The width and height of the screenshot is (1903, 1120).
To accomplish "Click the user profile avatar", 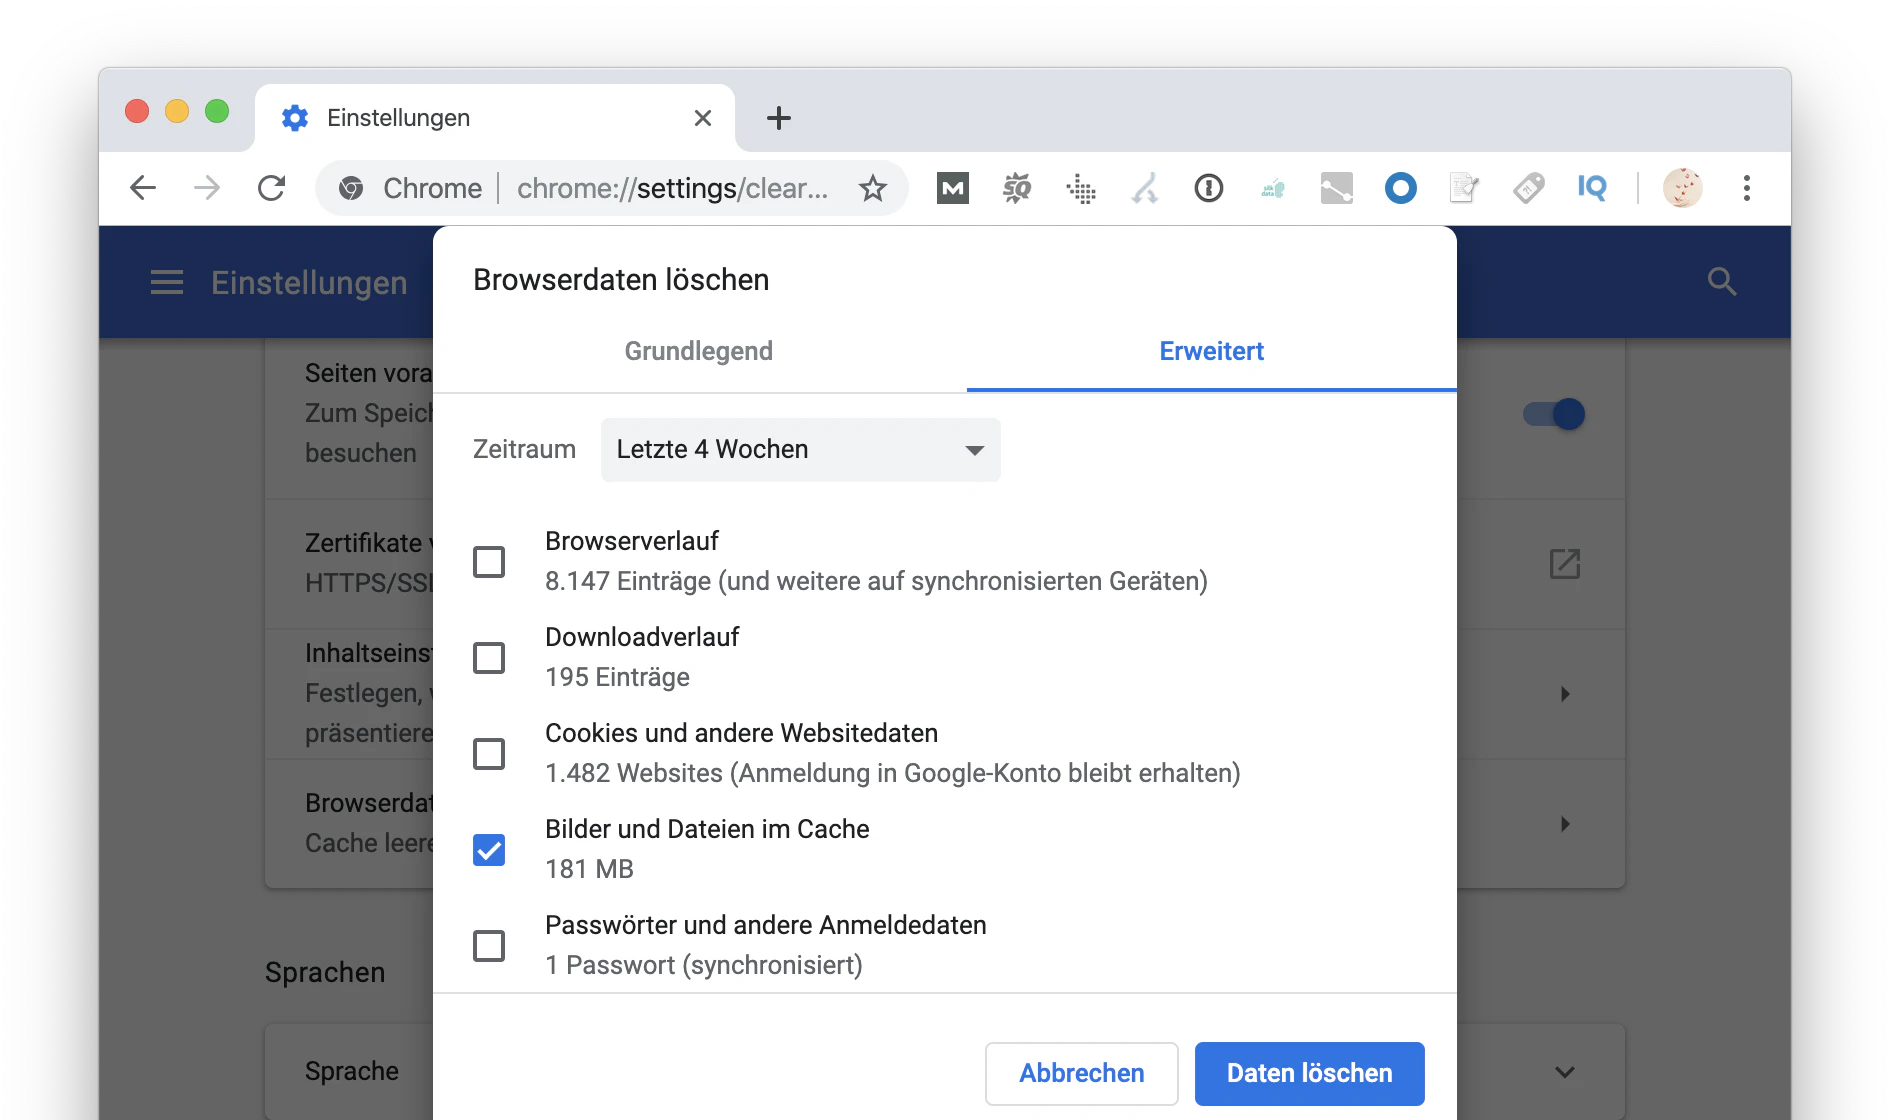I will [1682, 188].
